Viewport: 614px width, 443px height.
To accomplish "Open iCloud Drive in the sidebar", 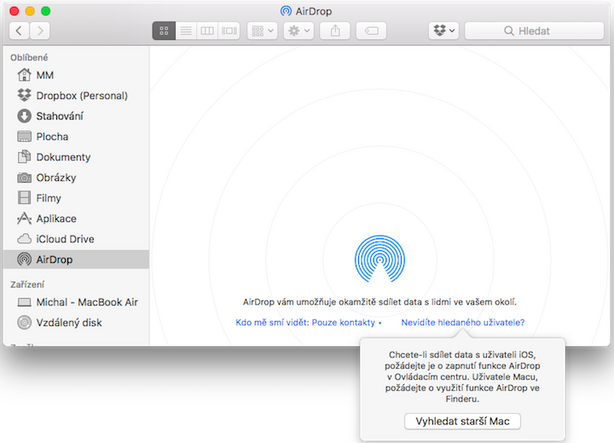I will 76,239.
